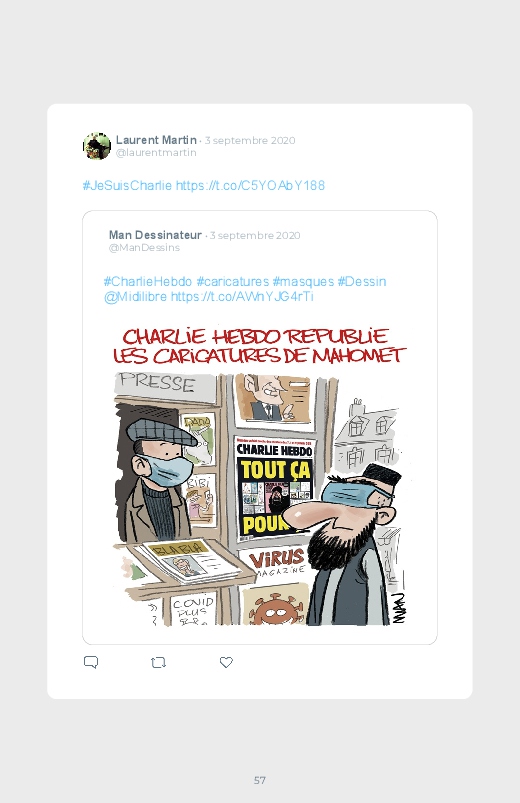This screenshot has width=520, height=803.
Task: Click page number 57 at bottom
Action: [260, 780]
